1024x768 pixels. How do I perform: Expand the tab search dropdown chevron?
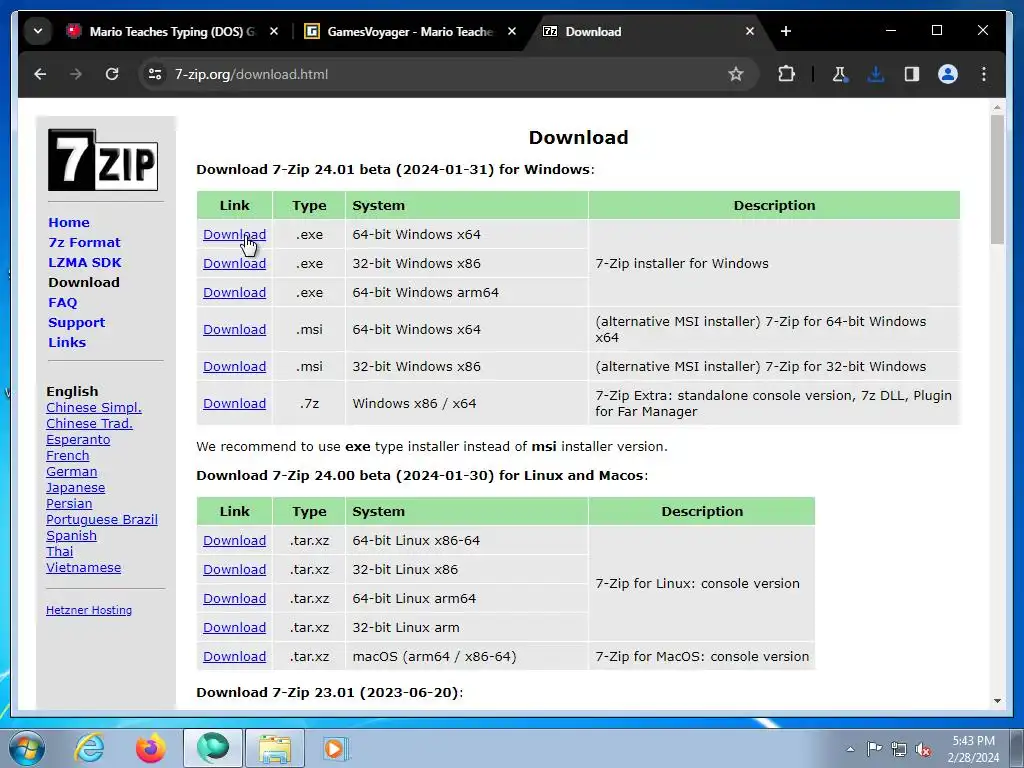pyautogui.click(x=38, y=31)
